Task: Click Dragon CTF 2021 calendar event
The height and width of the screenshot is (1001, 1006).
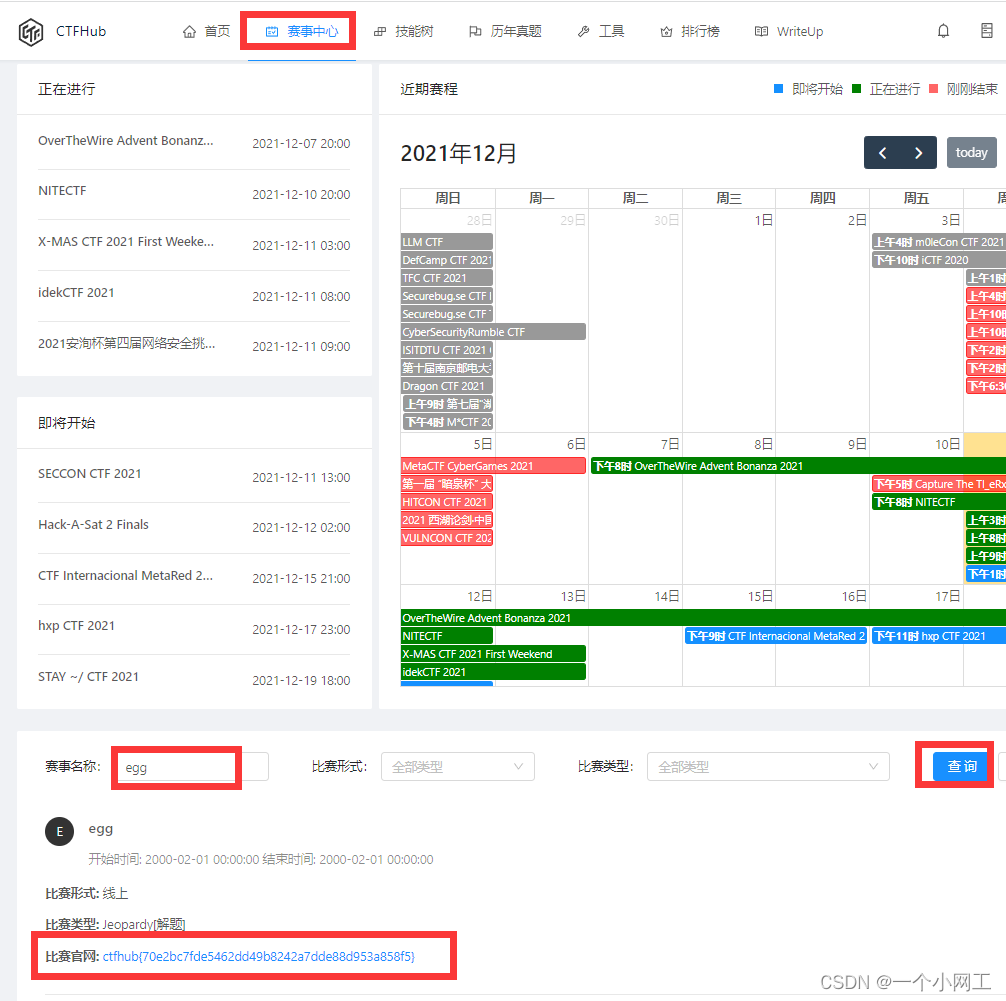Action: click(x=447, y=386)
